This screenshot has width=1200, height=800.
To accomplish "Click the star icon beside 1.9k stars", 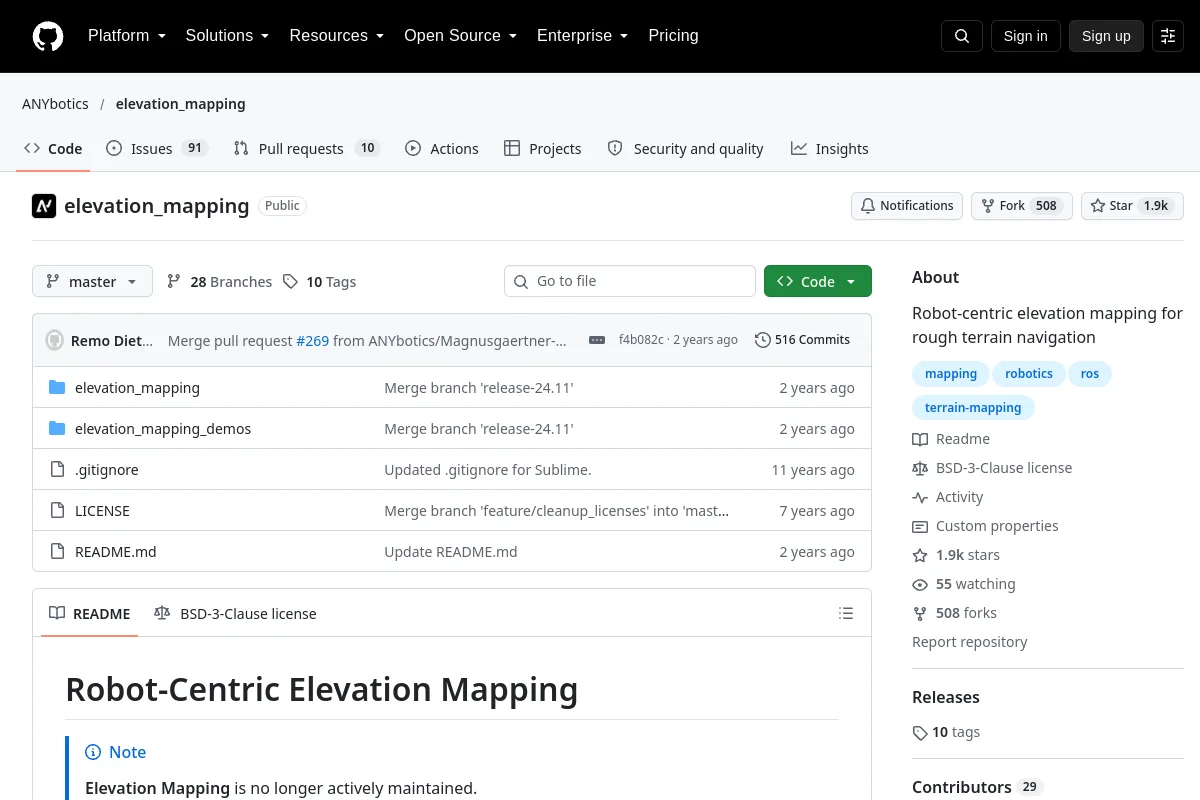I will (x=920, y=555).
